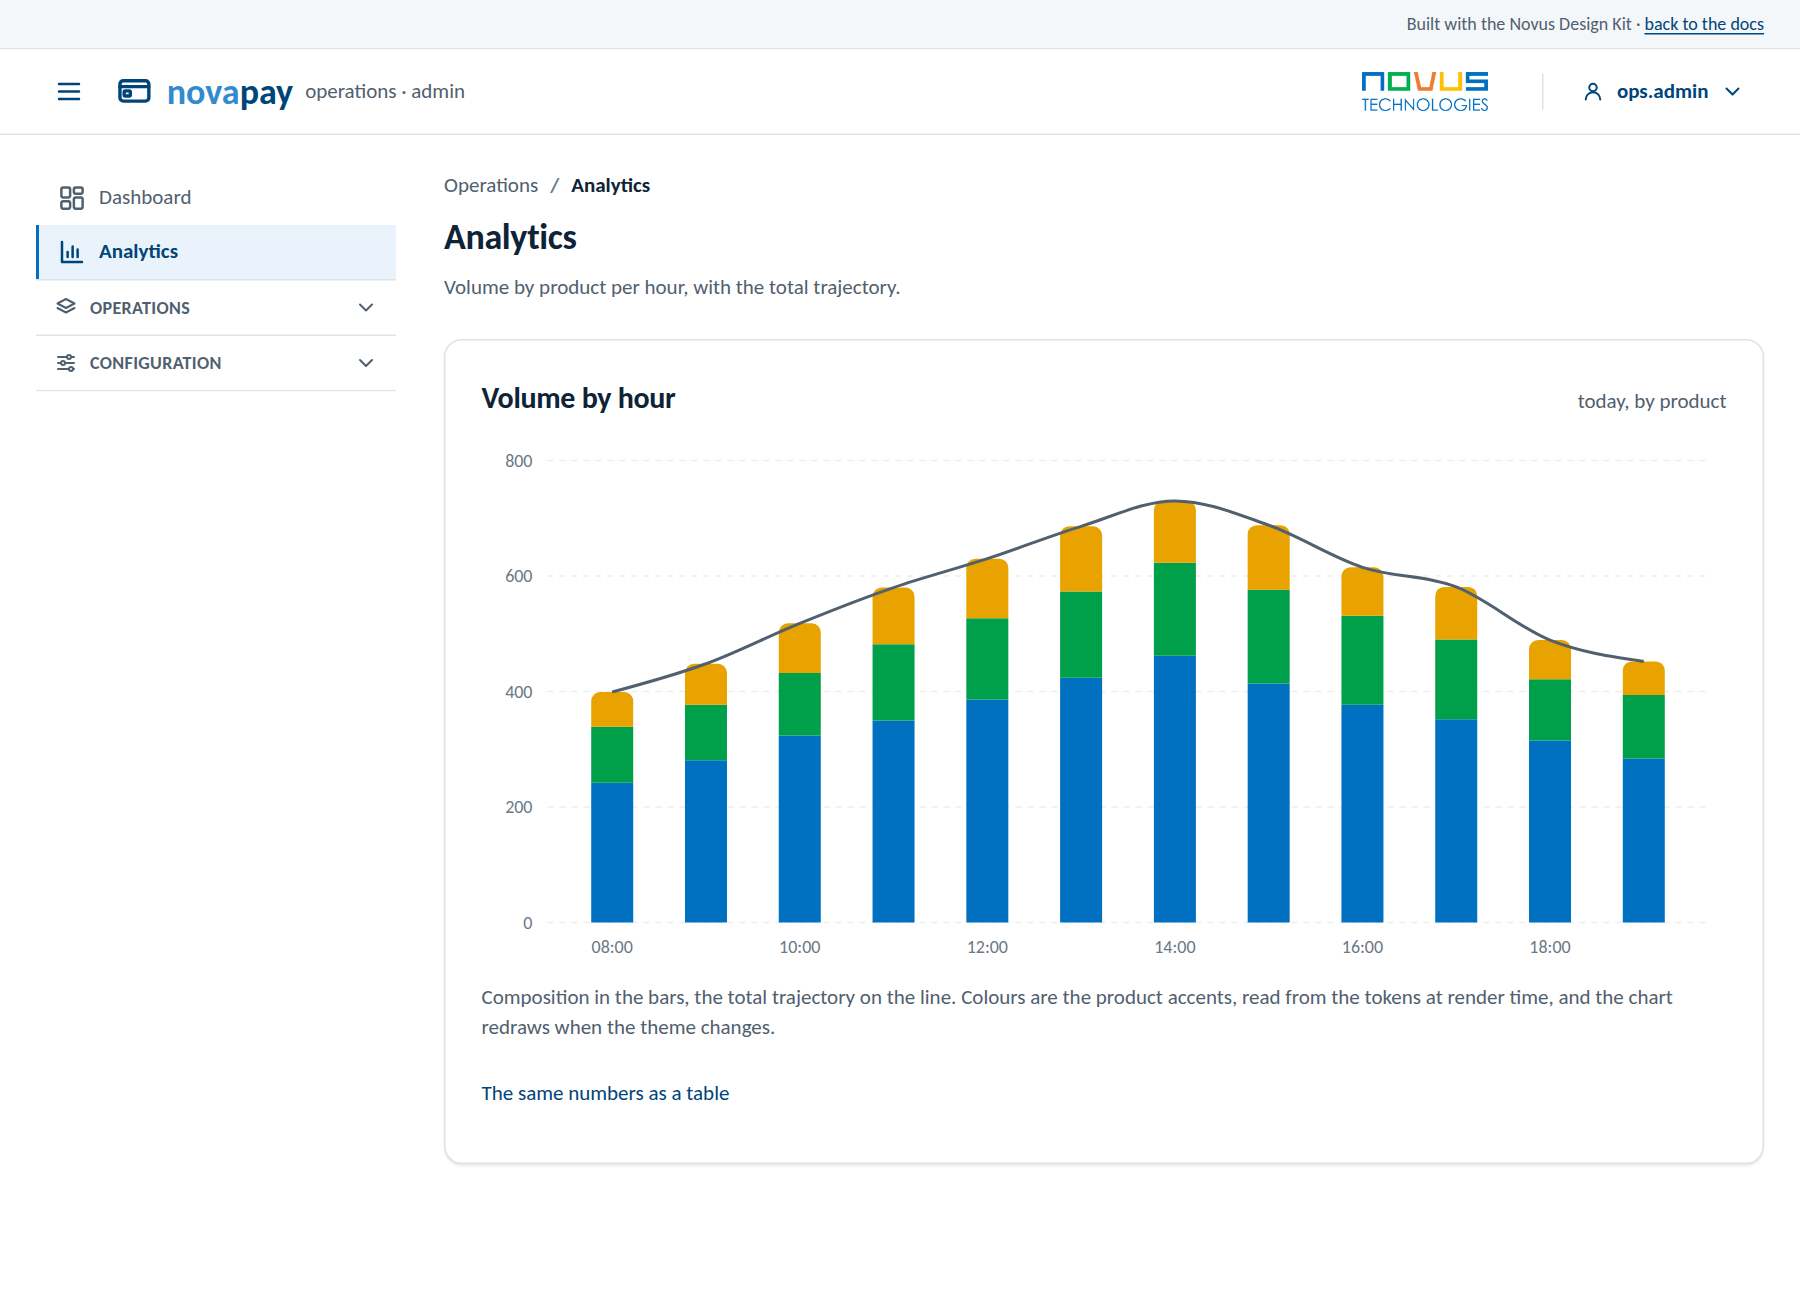Click the Operations layers icon

[66, 307]
